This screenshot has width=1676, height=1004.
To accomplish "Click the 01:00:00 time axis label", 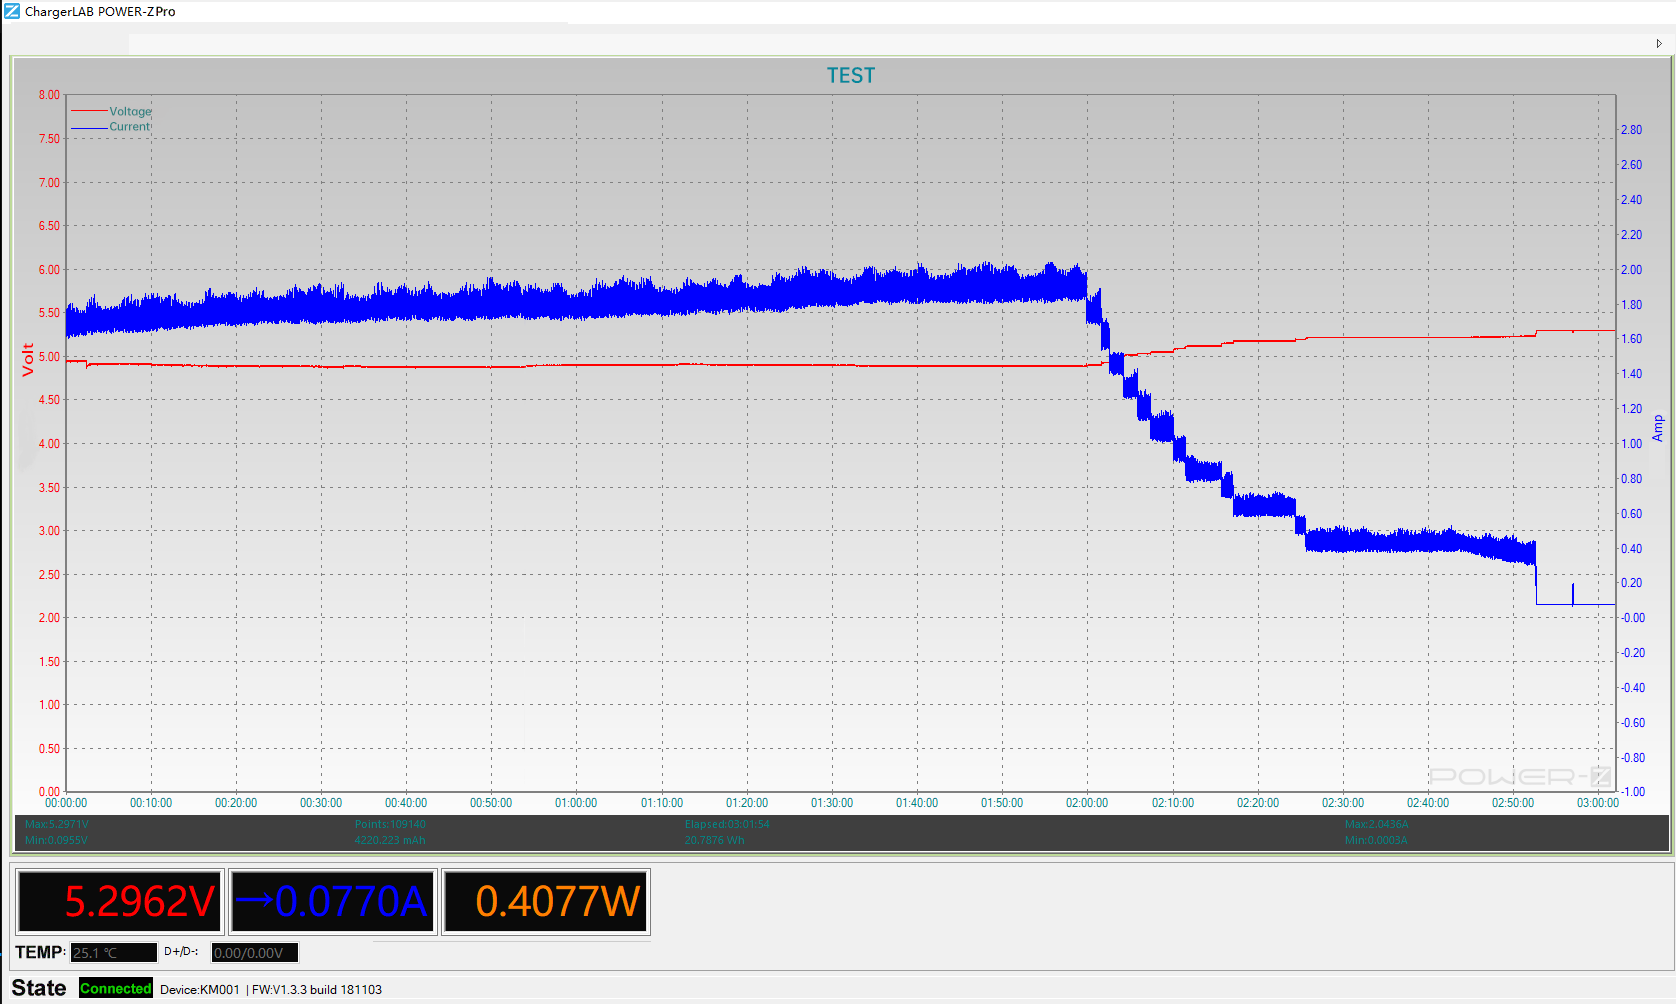I will click(x=576, y=803).
